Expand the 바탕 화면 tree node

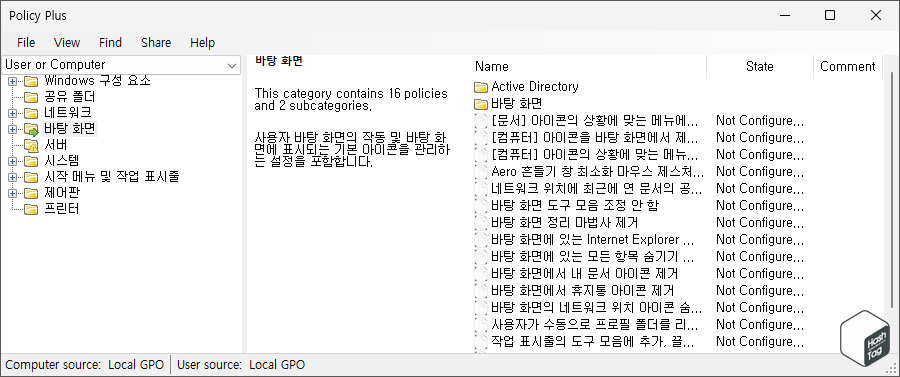(12, 129)
